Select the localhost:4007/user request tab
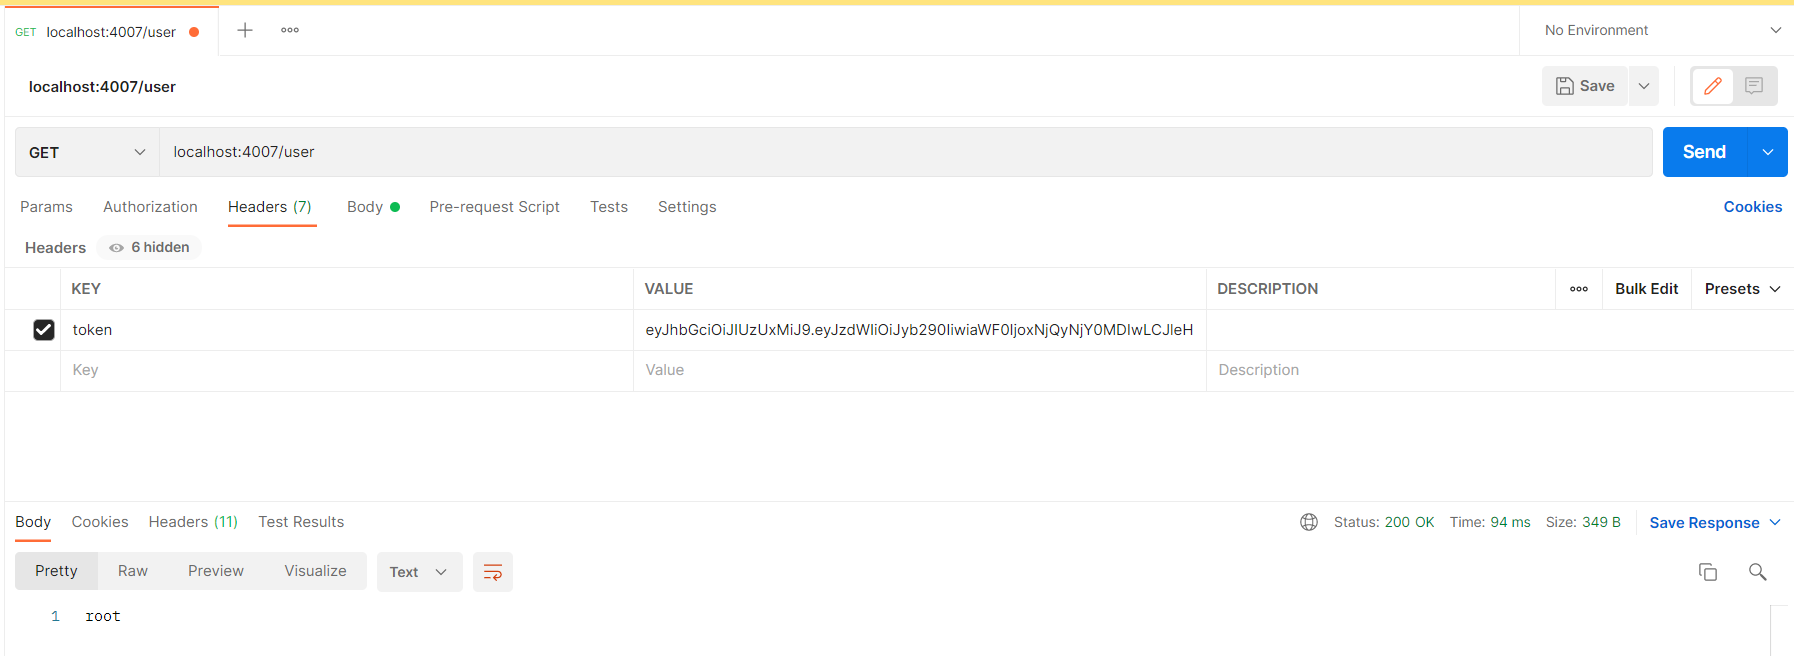The width and height of the screenshot is (1794, 656). tap(110, 32)
